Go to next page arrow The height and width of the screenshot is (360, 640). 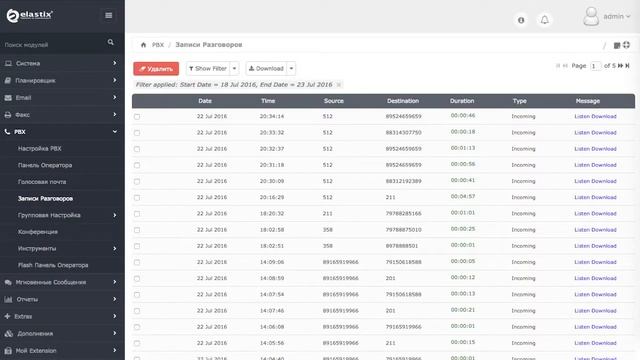[x=620, y=66]
